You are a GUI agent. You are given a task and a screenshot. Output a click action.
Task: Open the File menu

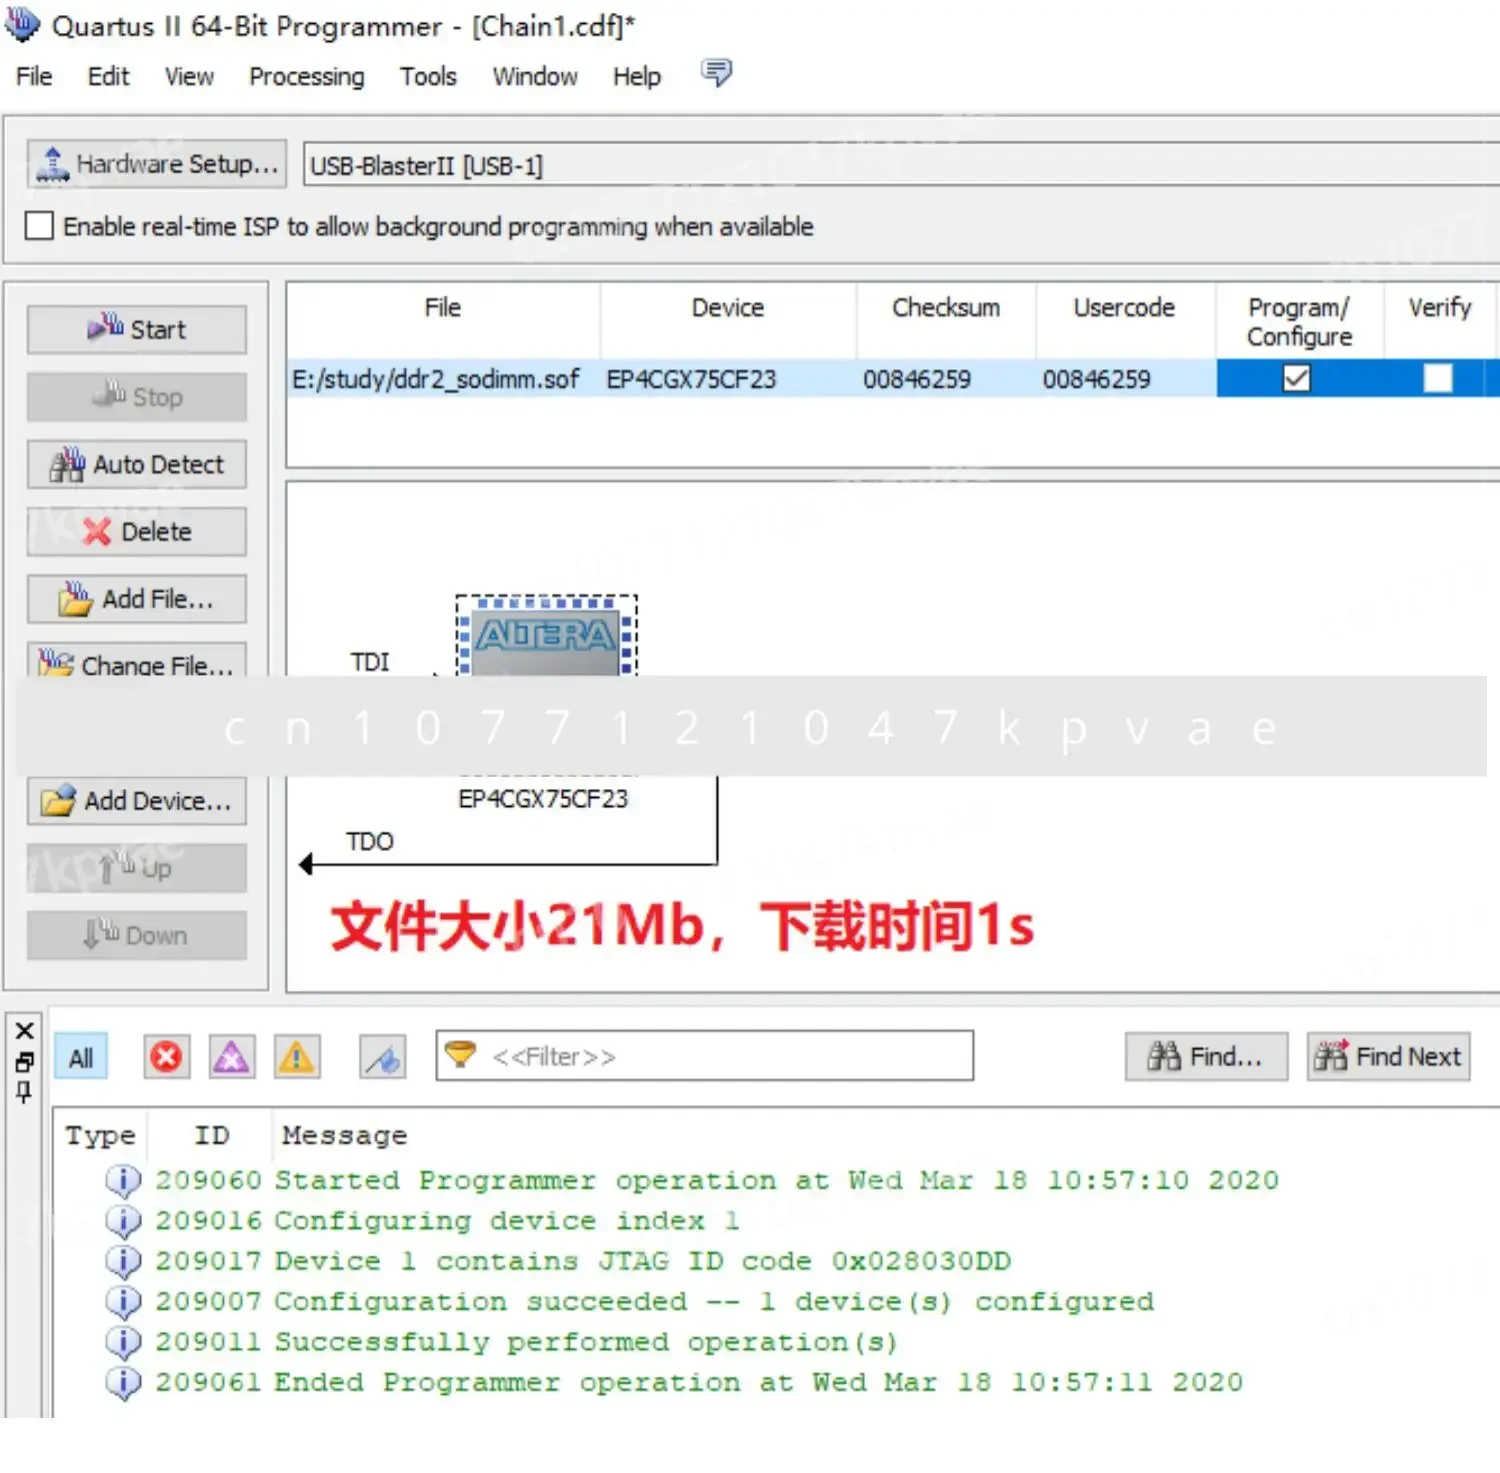(34, 76)
